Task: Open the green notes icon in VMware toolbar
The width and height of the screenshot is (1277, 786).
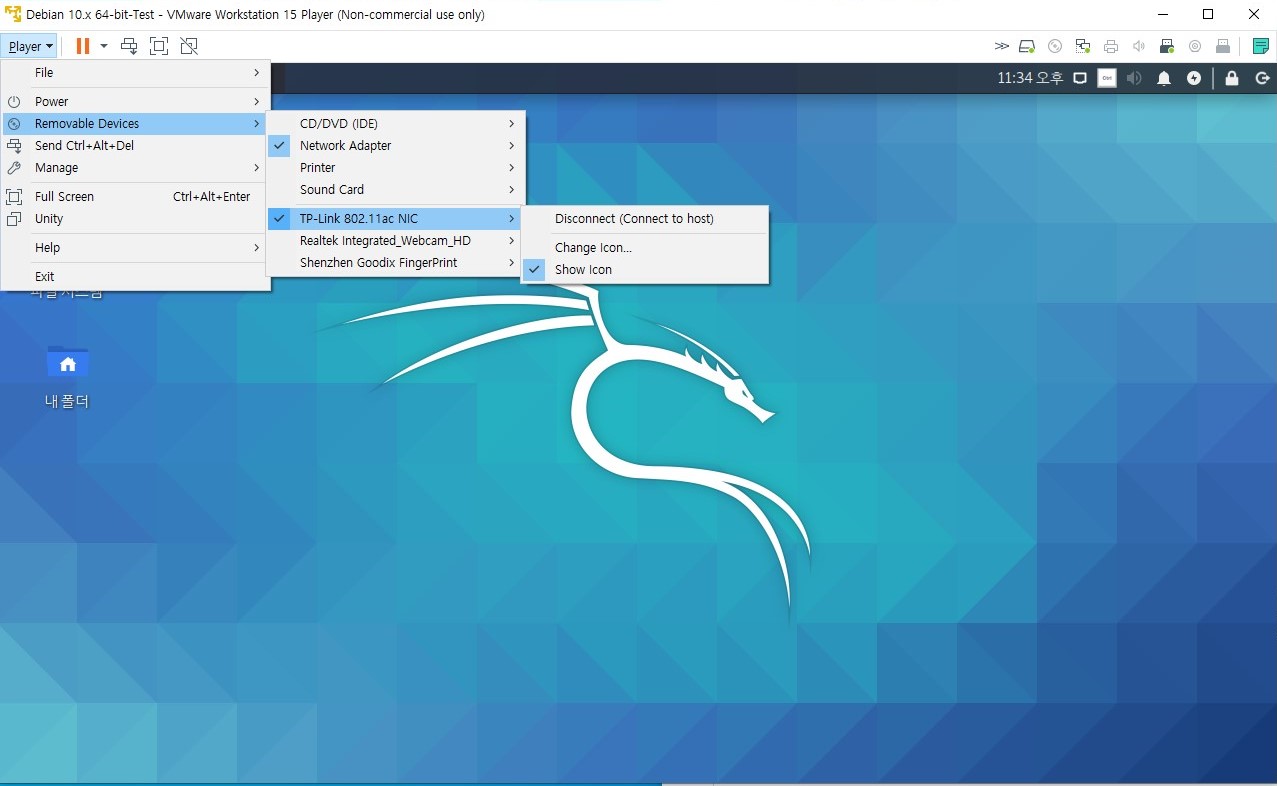Action: click(1261, 46)
